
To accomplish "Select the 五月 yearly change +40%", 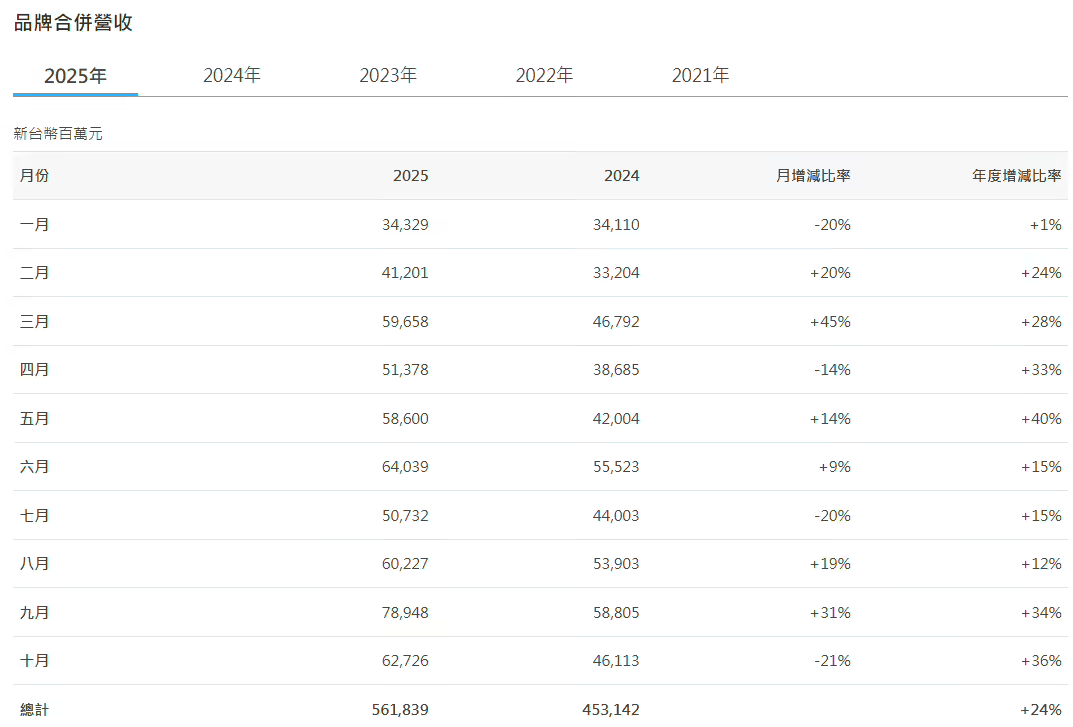I will click(1041, 419).
